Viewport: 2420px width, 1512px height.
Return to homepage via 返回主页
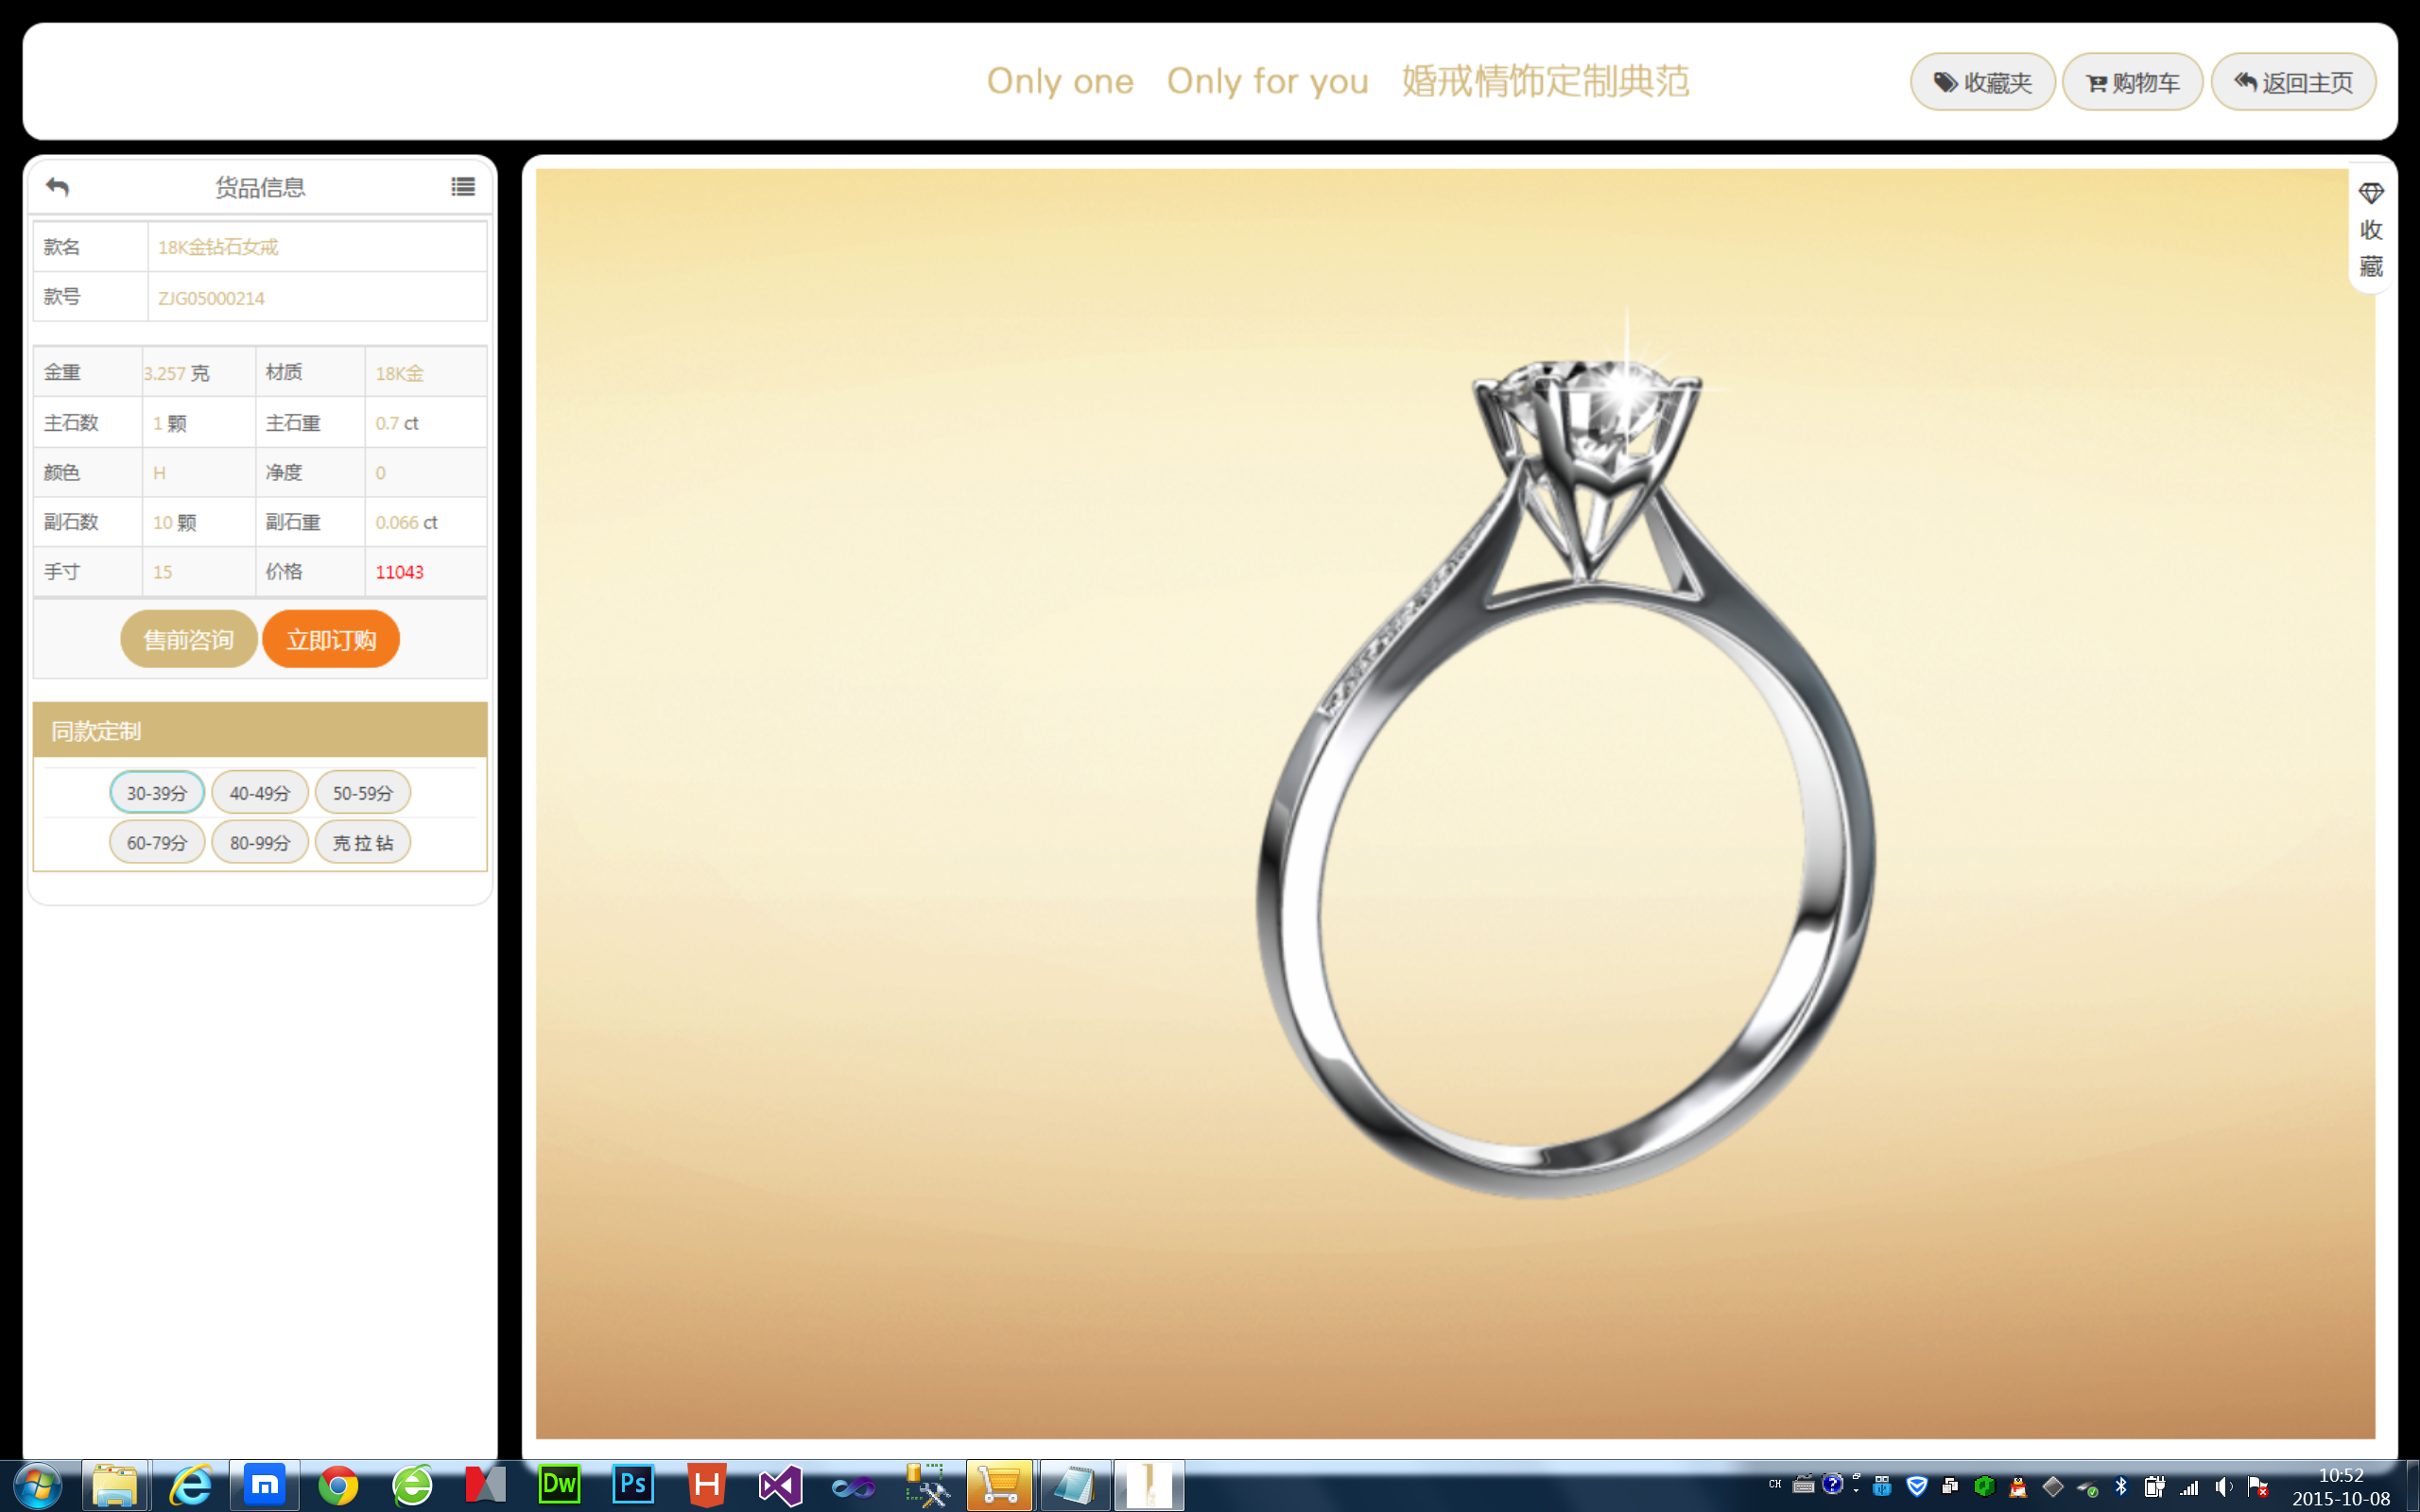2293,82
